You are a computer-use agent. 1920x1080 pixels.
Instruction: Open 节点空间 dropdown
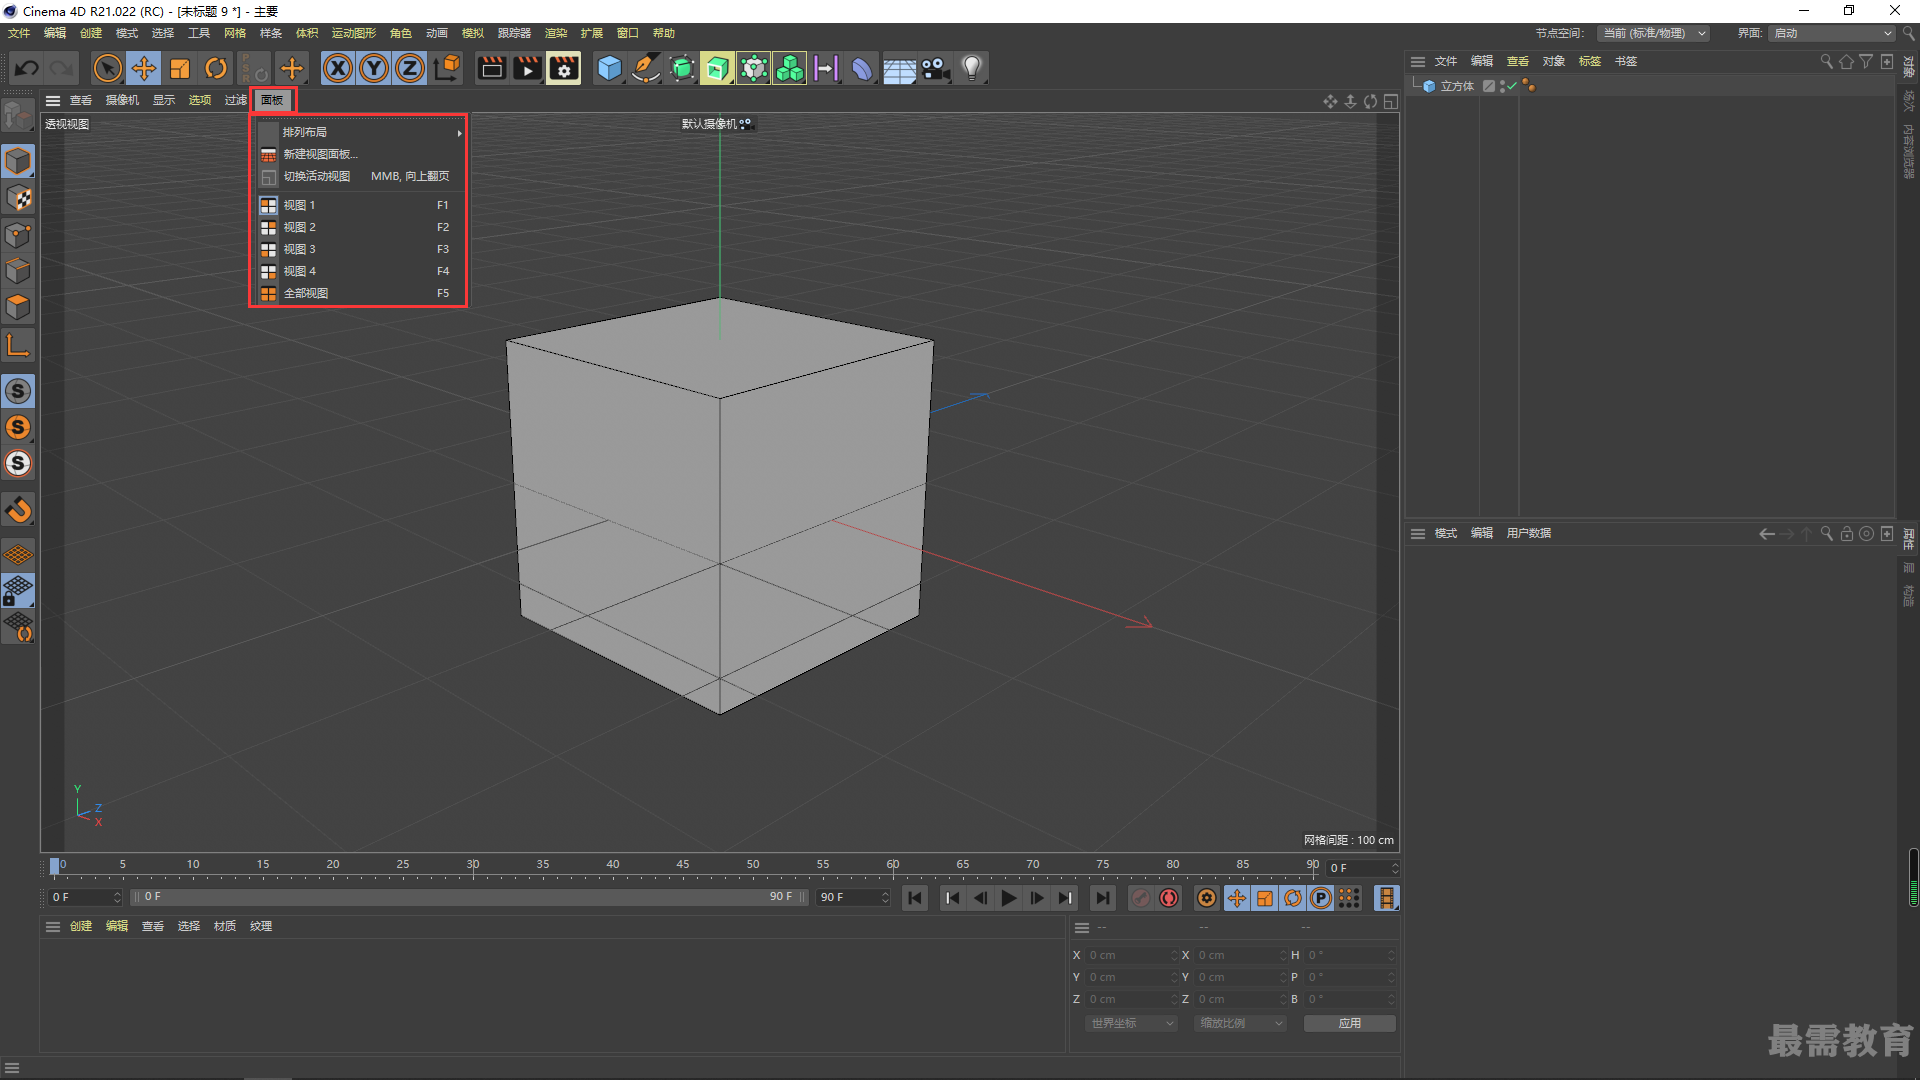pyautogui.click(x=1654, y=33)
